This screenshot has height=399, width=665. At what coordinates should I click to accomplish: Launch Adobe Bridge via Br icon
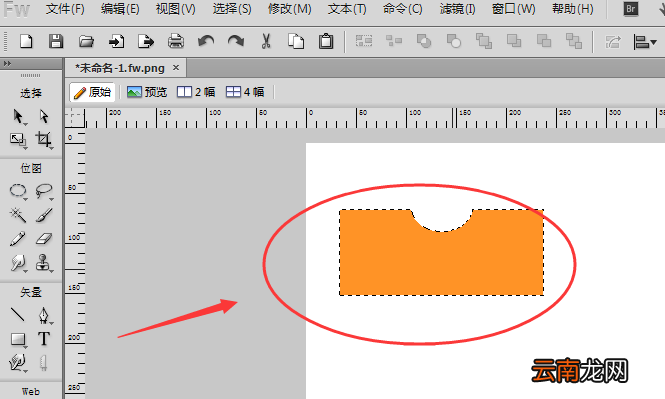tap(631, 8)
